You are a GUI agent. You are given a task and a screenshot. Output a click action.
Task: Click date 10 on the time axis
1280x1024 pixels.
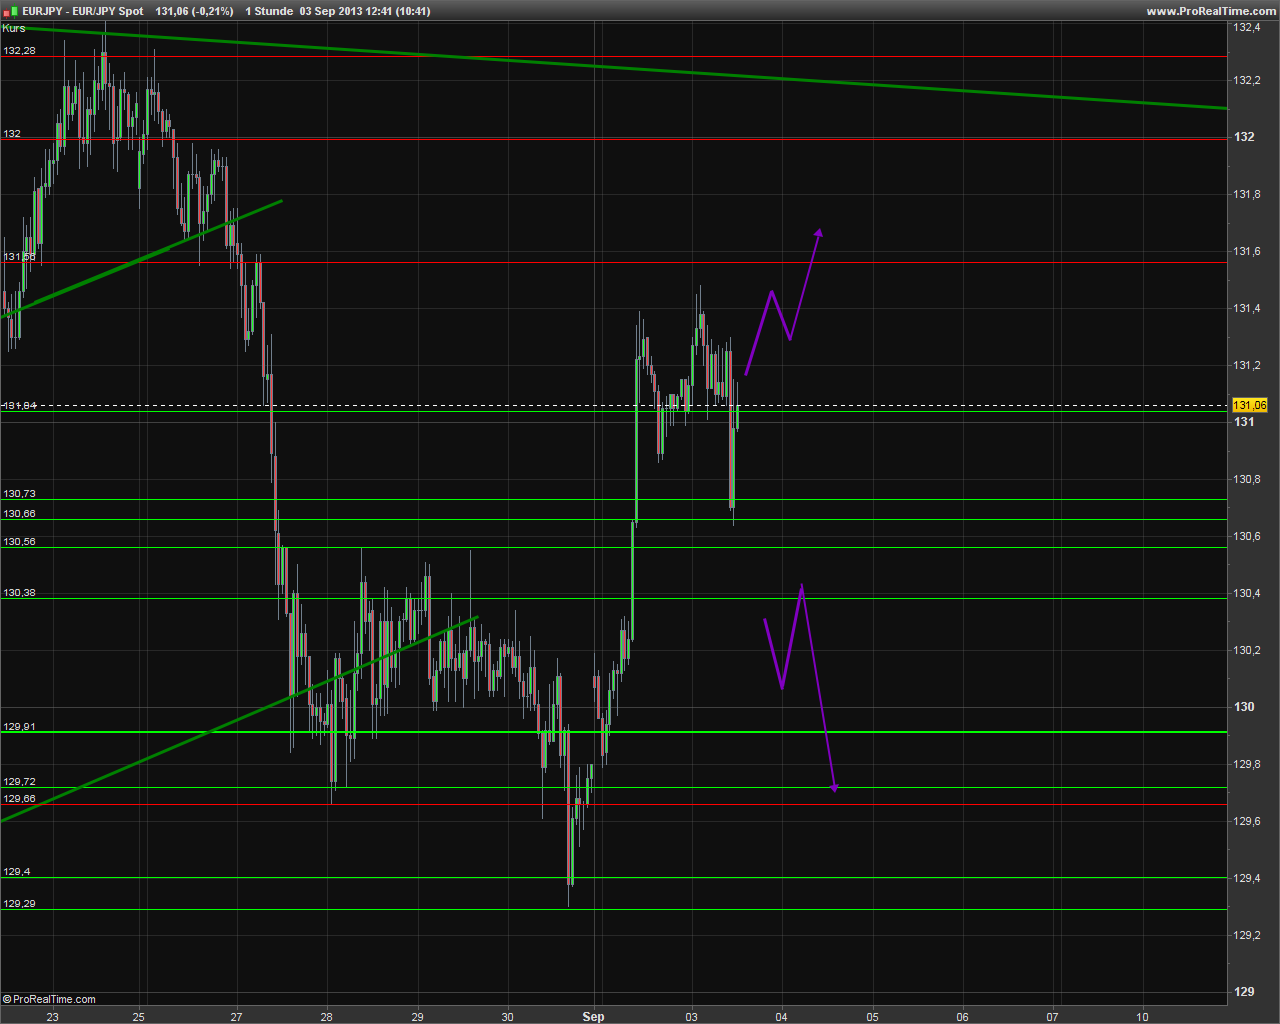(1142, 1017)
